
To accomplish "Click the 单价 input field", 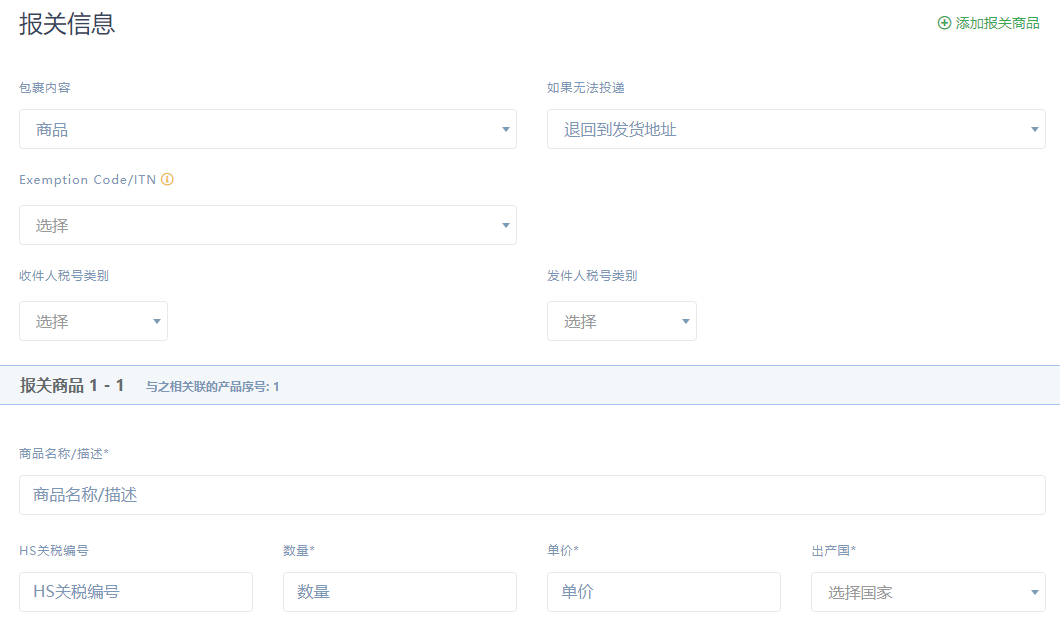I will [x=664, y=592].
